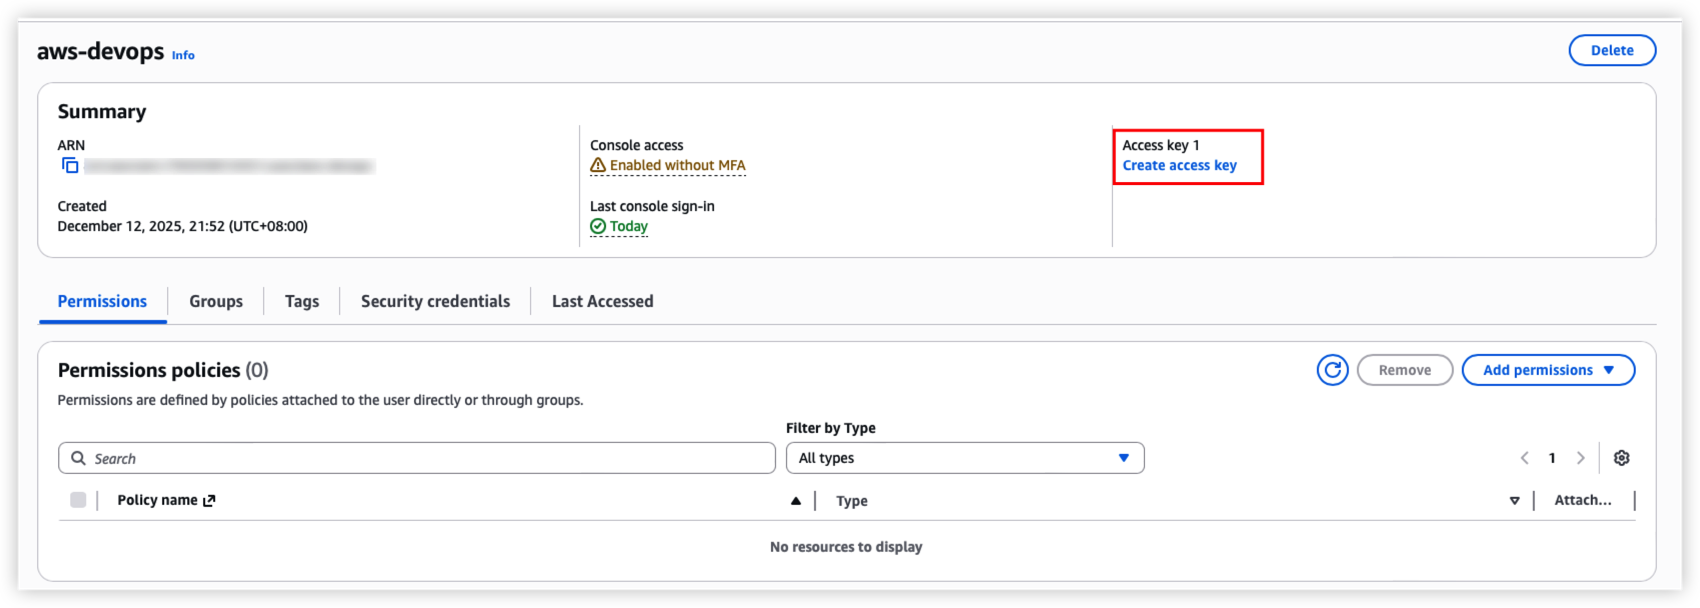Sort the Type column descending arrow

(x=1514, y=501)
